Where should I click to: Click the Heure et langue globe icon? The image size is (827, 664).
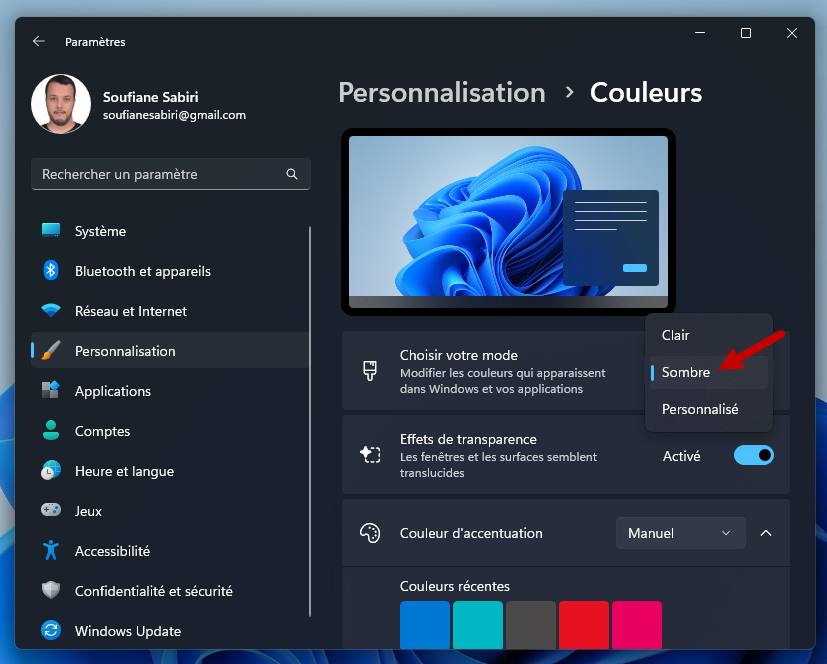[x=51, y=470]
